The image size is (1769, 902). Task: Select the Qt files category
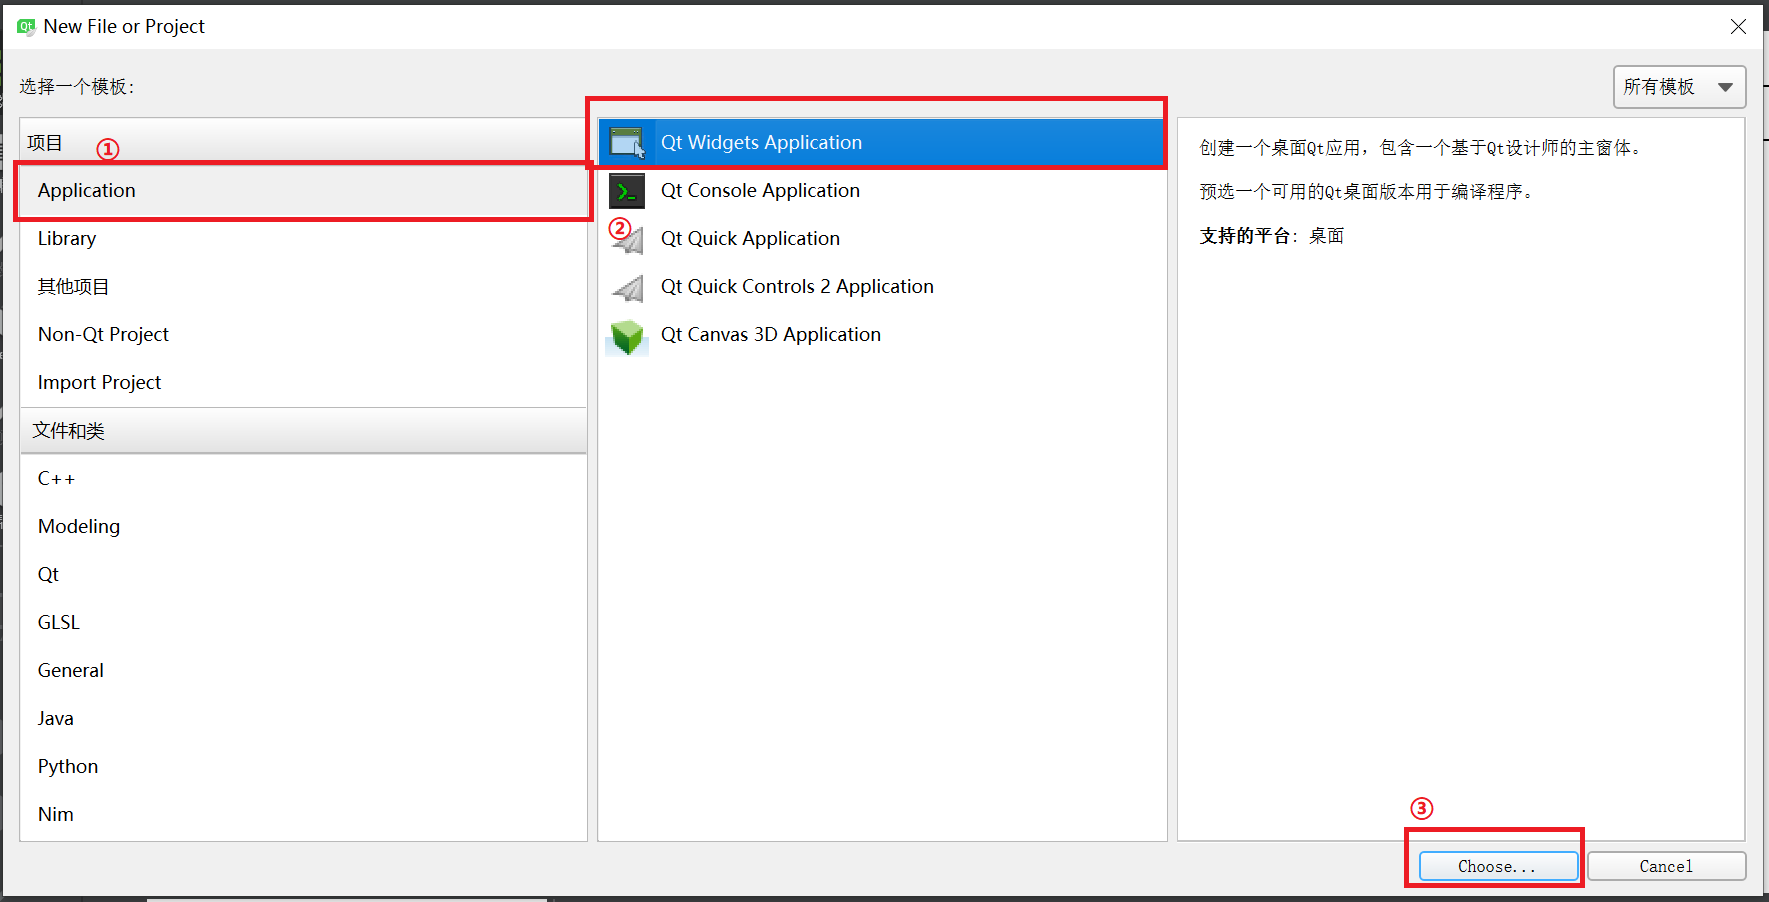(x=303, y=575)
